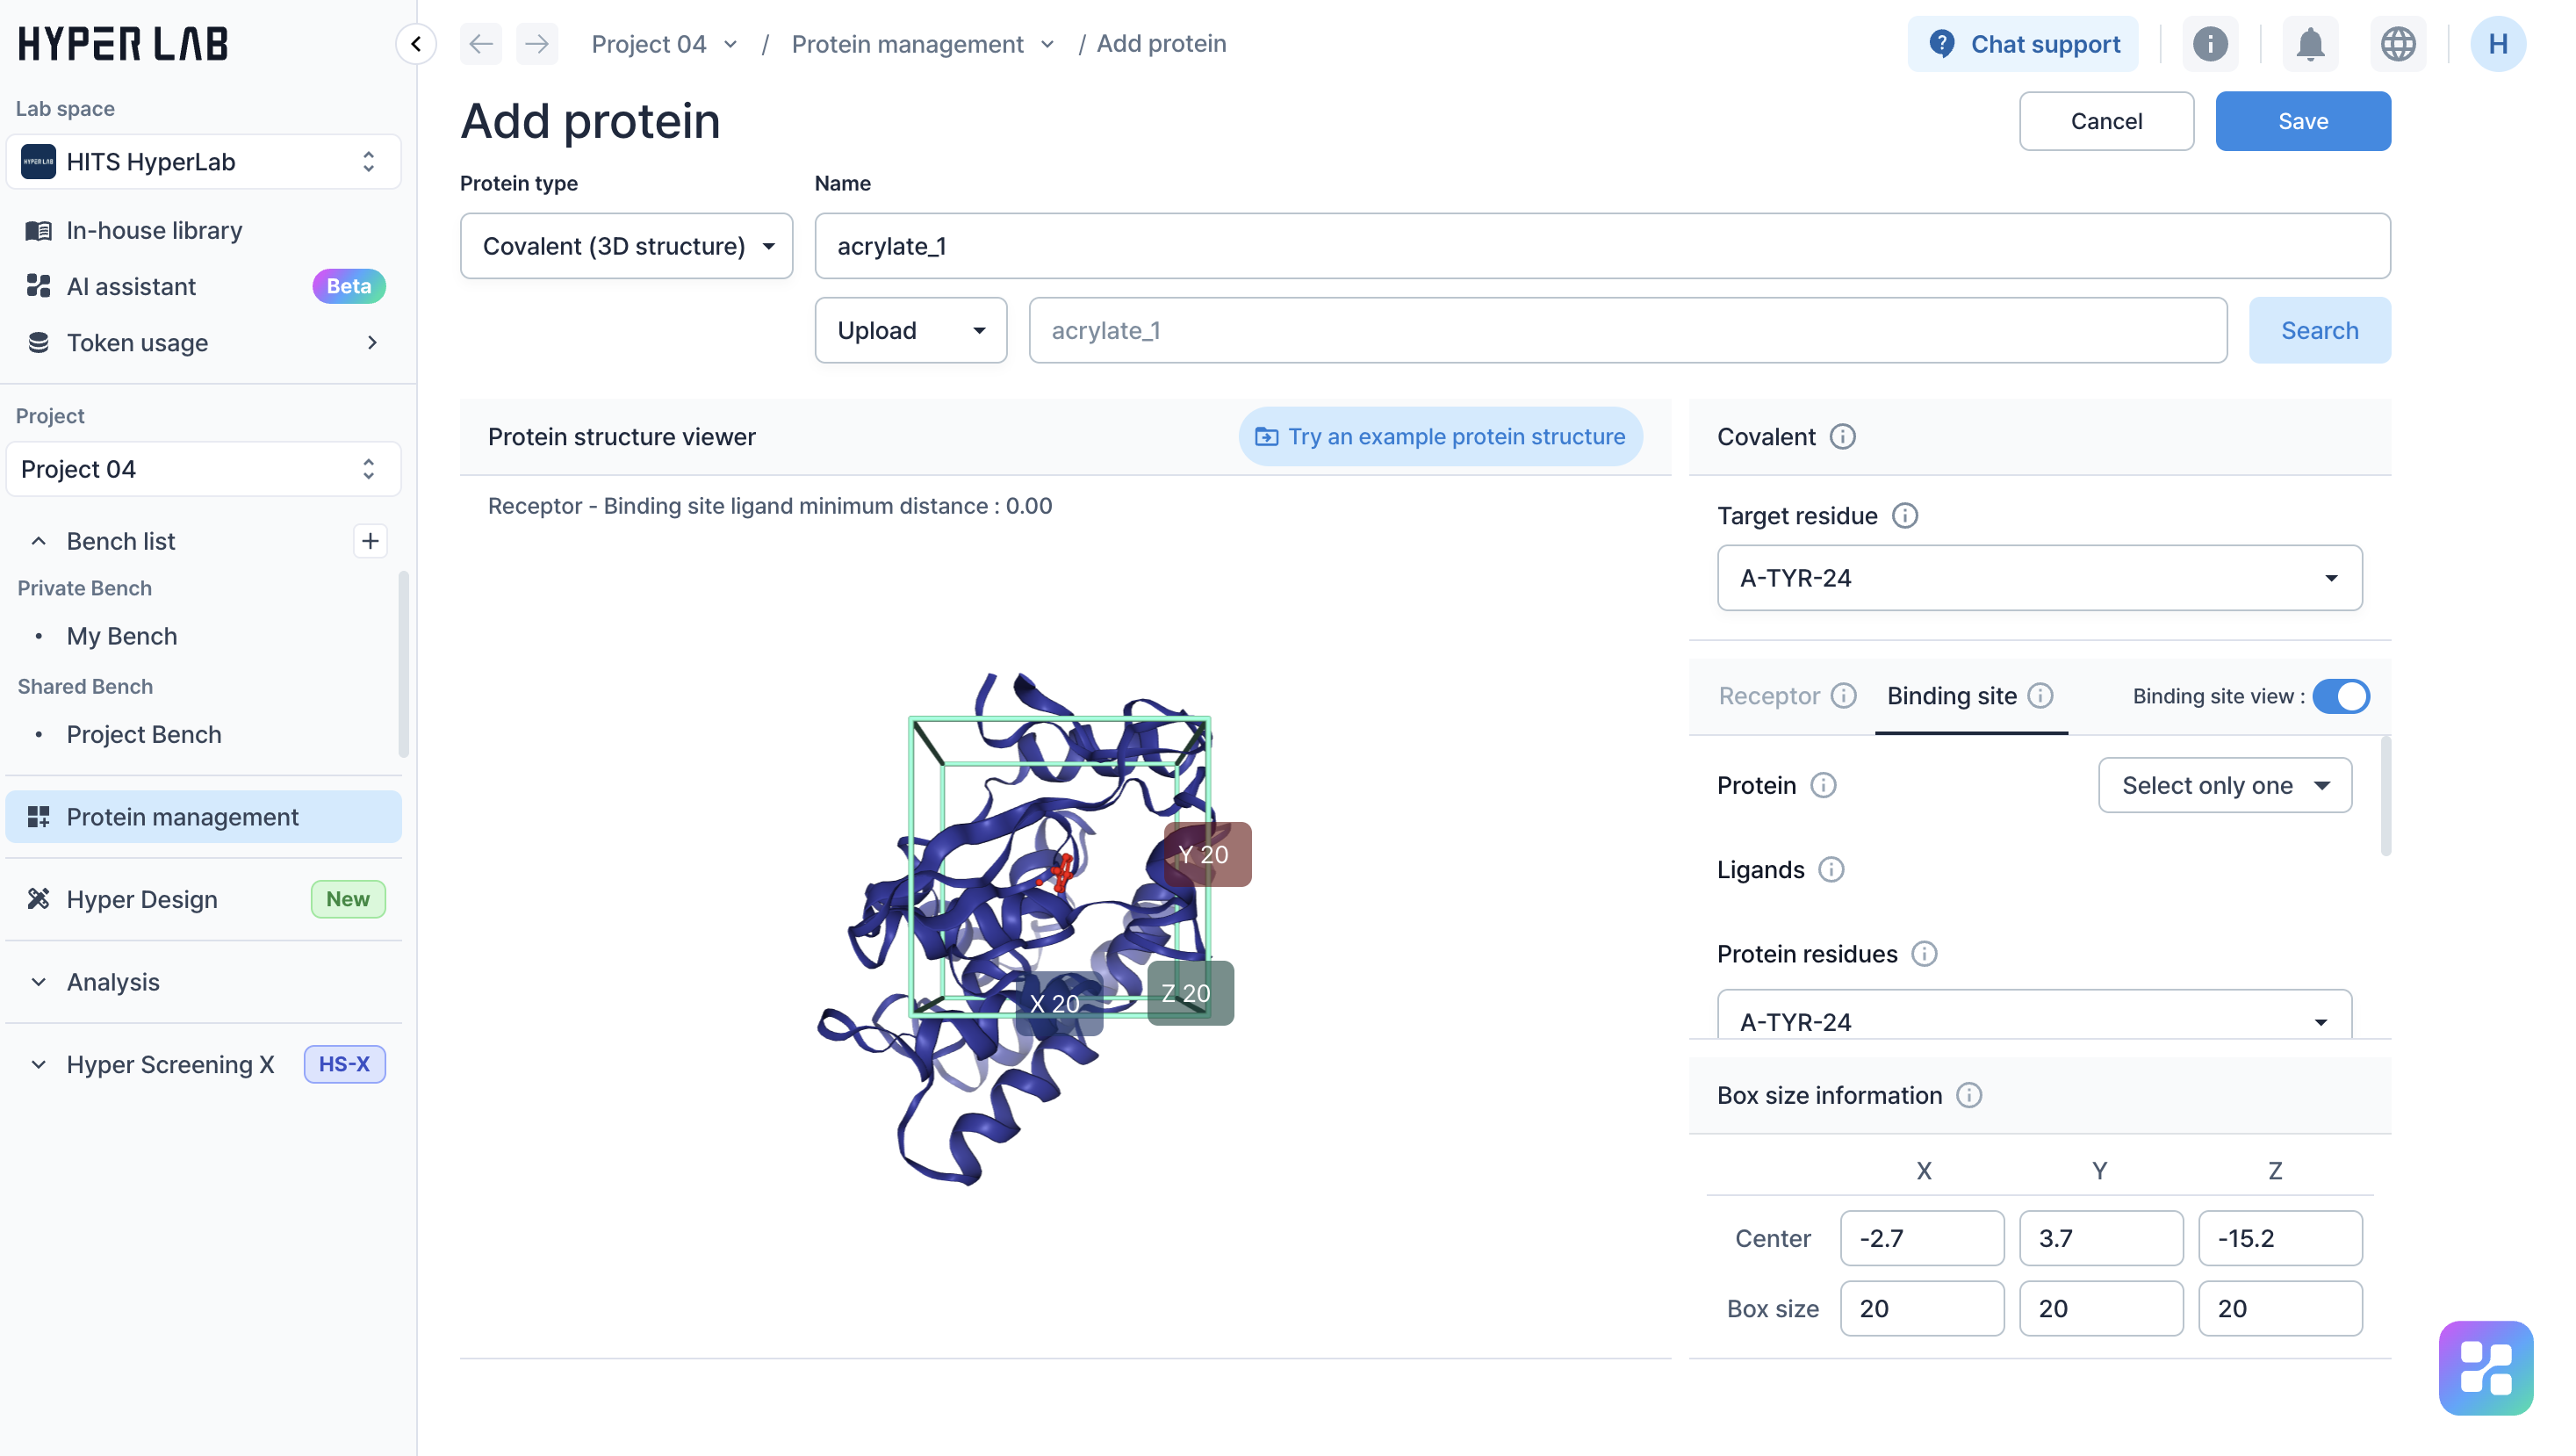Toggle the Binding site view switch
2576x1456 pixels.
pos(2340,696)
